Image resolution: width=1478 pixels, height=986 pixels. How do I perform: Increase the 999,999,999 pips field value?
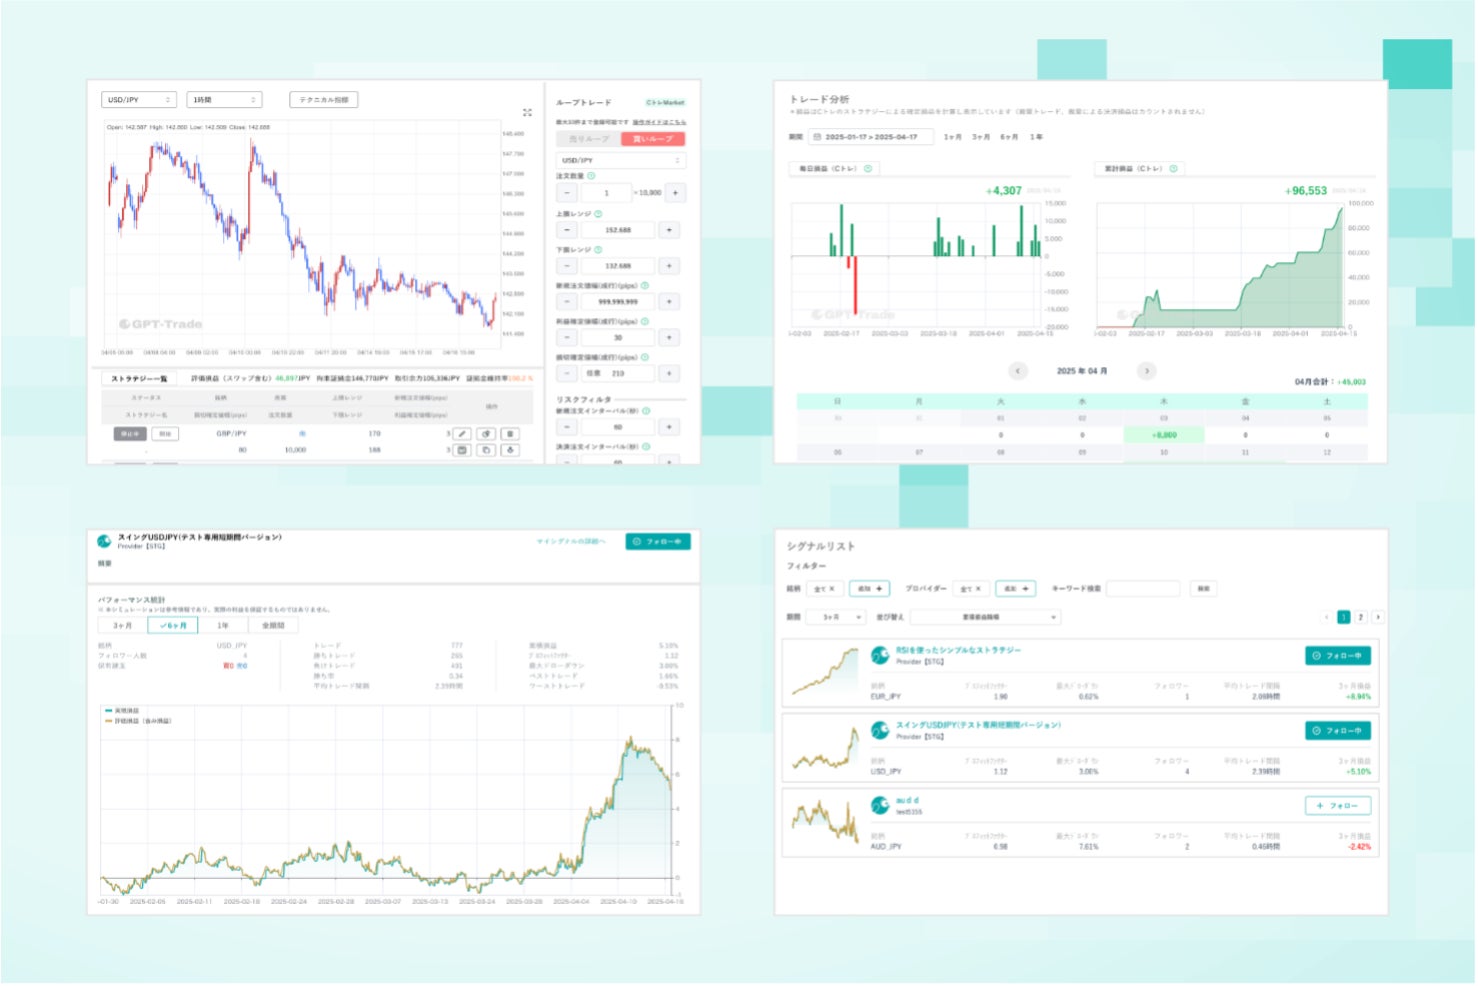[x=669, y=301]
